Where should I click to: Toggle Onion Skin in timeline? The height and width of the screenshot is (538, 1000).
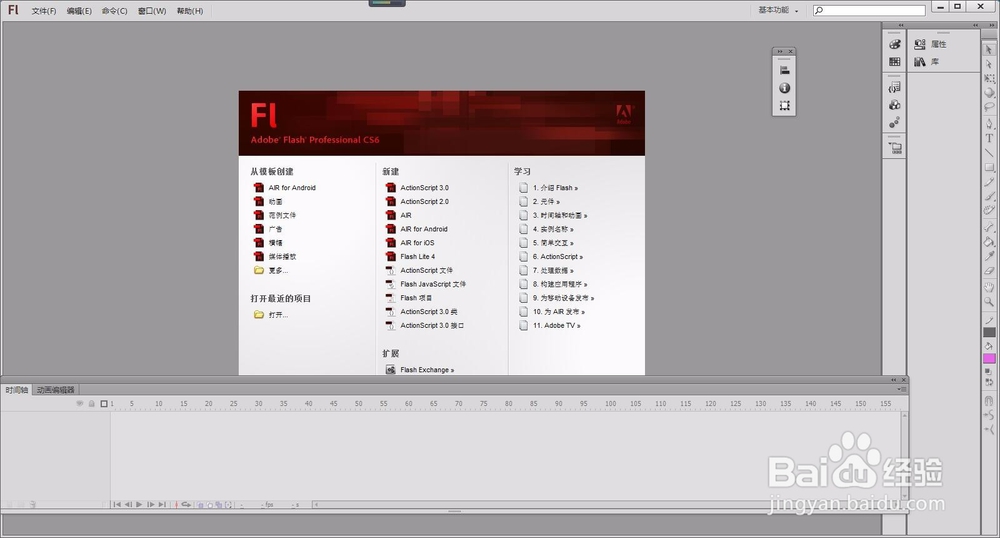coord(200,505)
